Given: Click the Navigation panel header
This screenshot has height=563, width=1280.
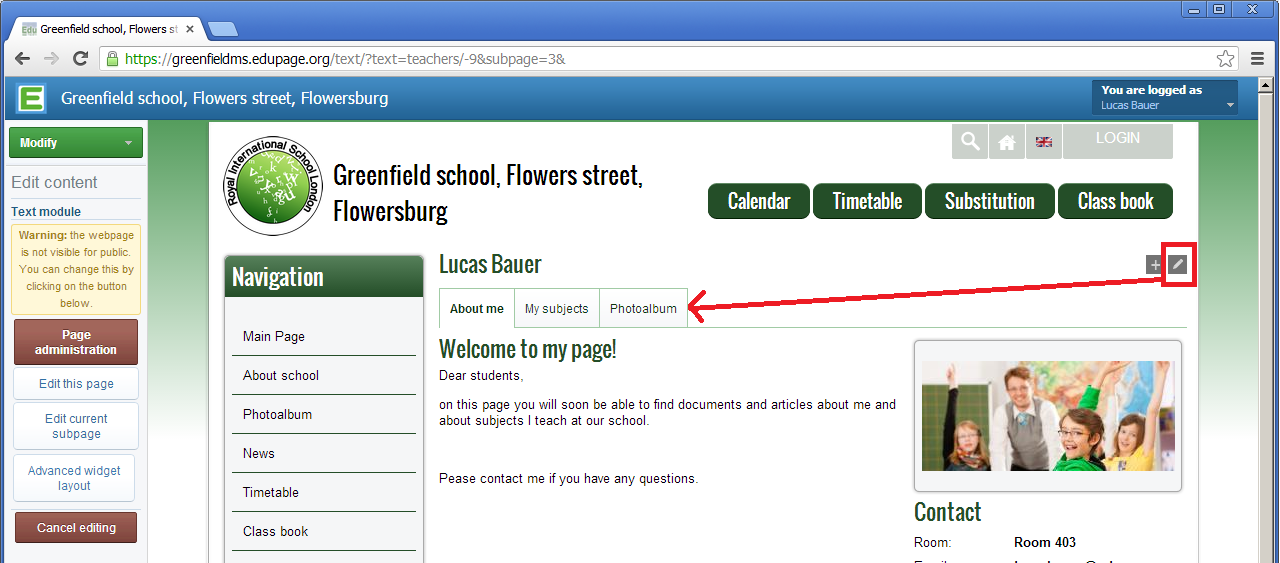Looking at the screenshot, I should (324, 277).
